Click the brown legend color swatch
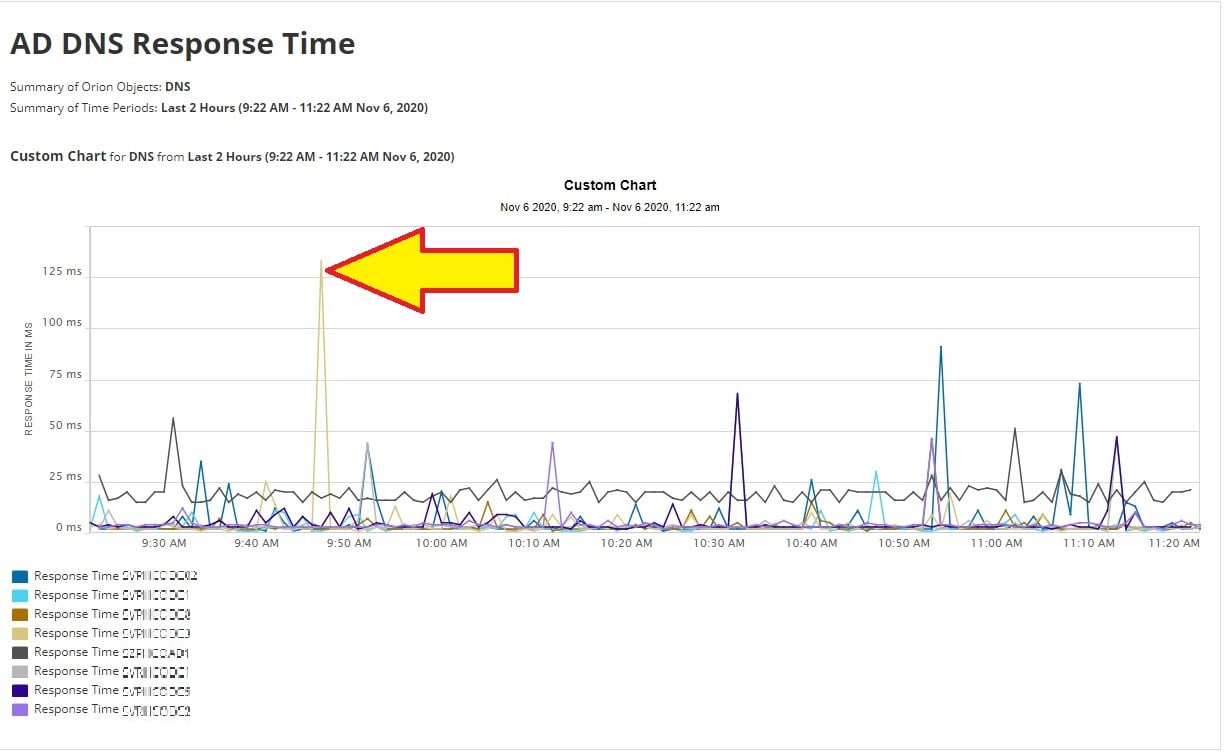Screen dimensions: 1227x756 pyautogui.click(x=19, y=615)
